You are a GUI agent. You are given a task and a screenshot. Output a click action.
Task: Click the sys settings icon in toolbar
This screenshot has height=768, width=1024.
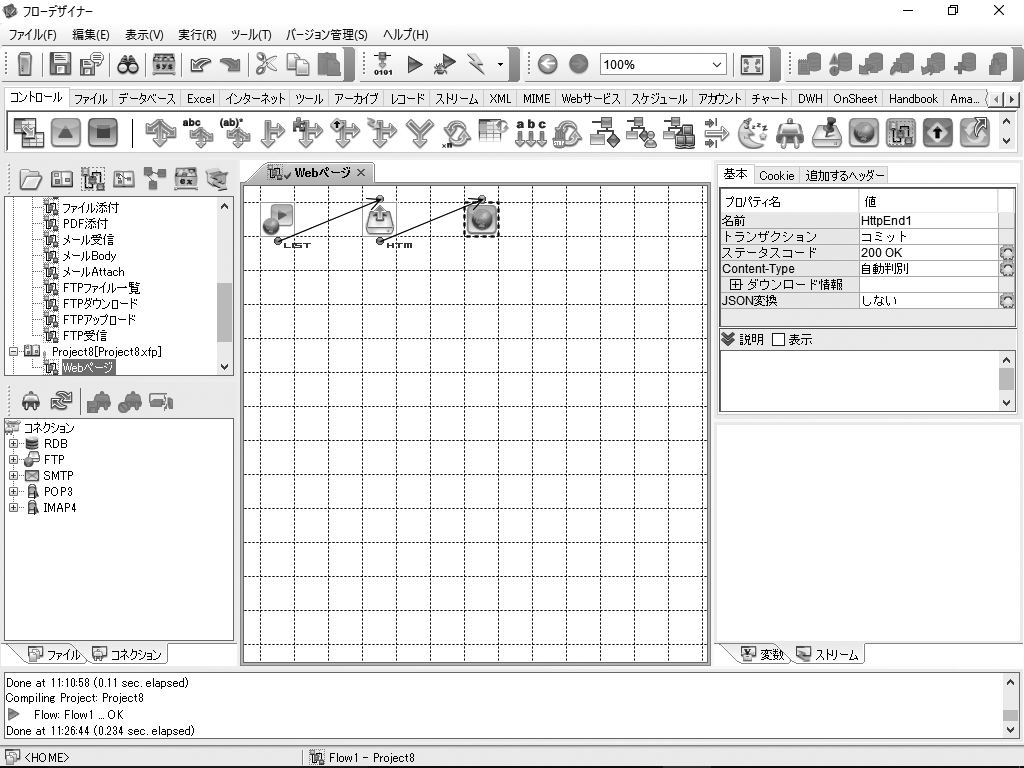(163, 64)
